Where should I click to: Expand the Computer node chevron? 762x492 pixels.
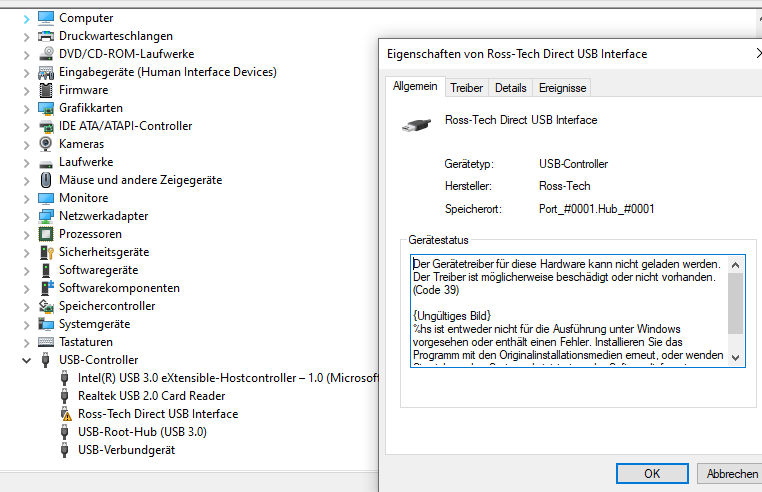pyautogui.click(x=26, y=19)
